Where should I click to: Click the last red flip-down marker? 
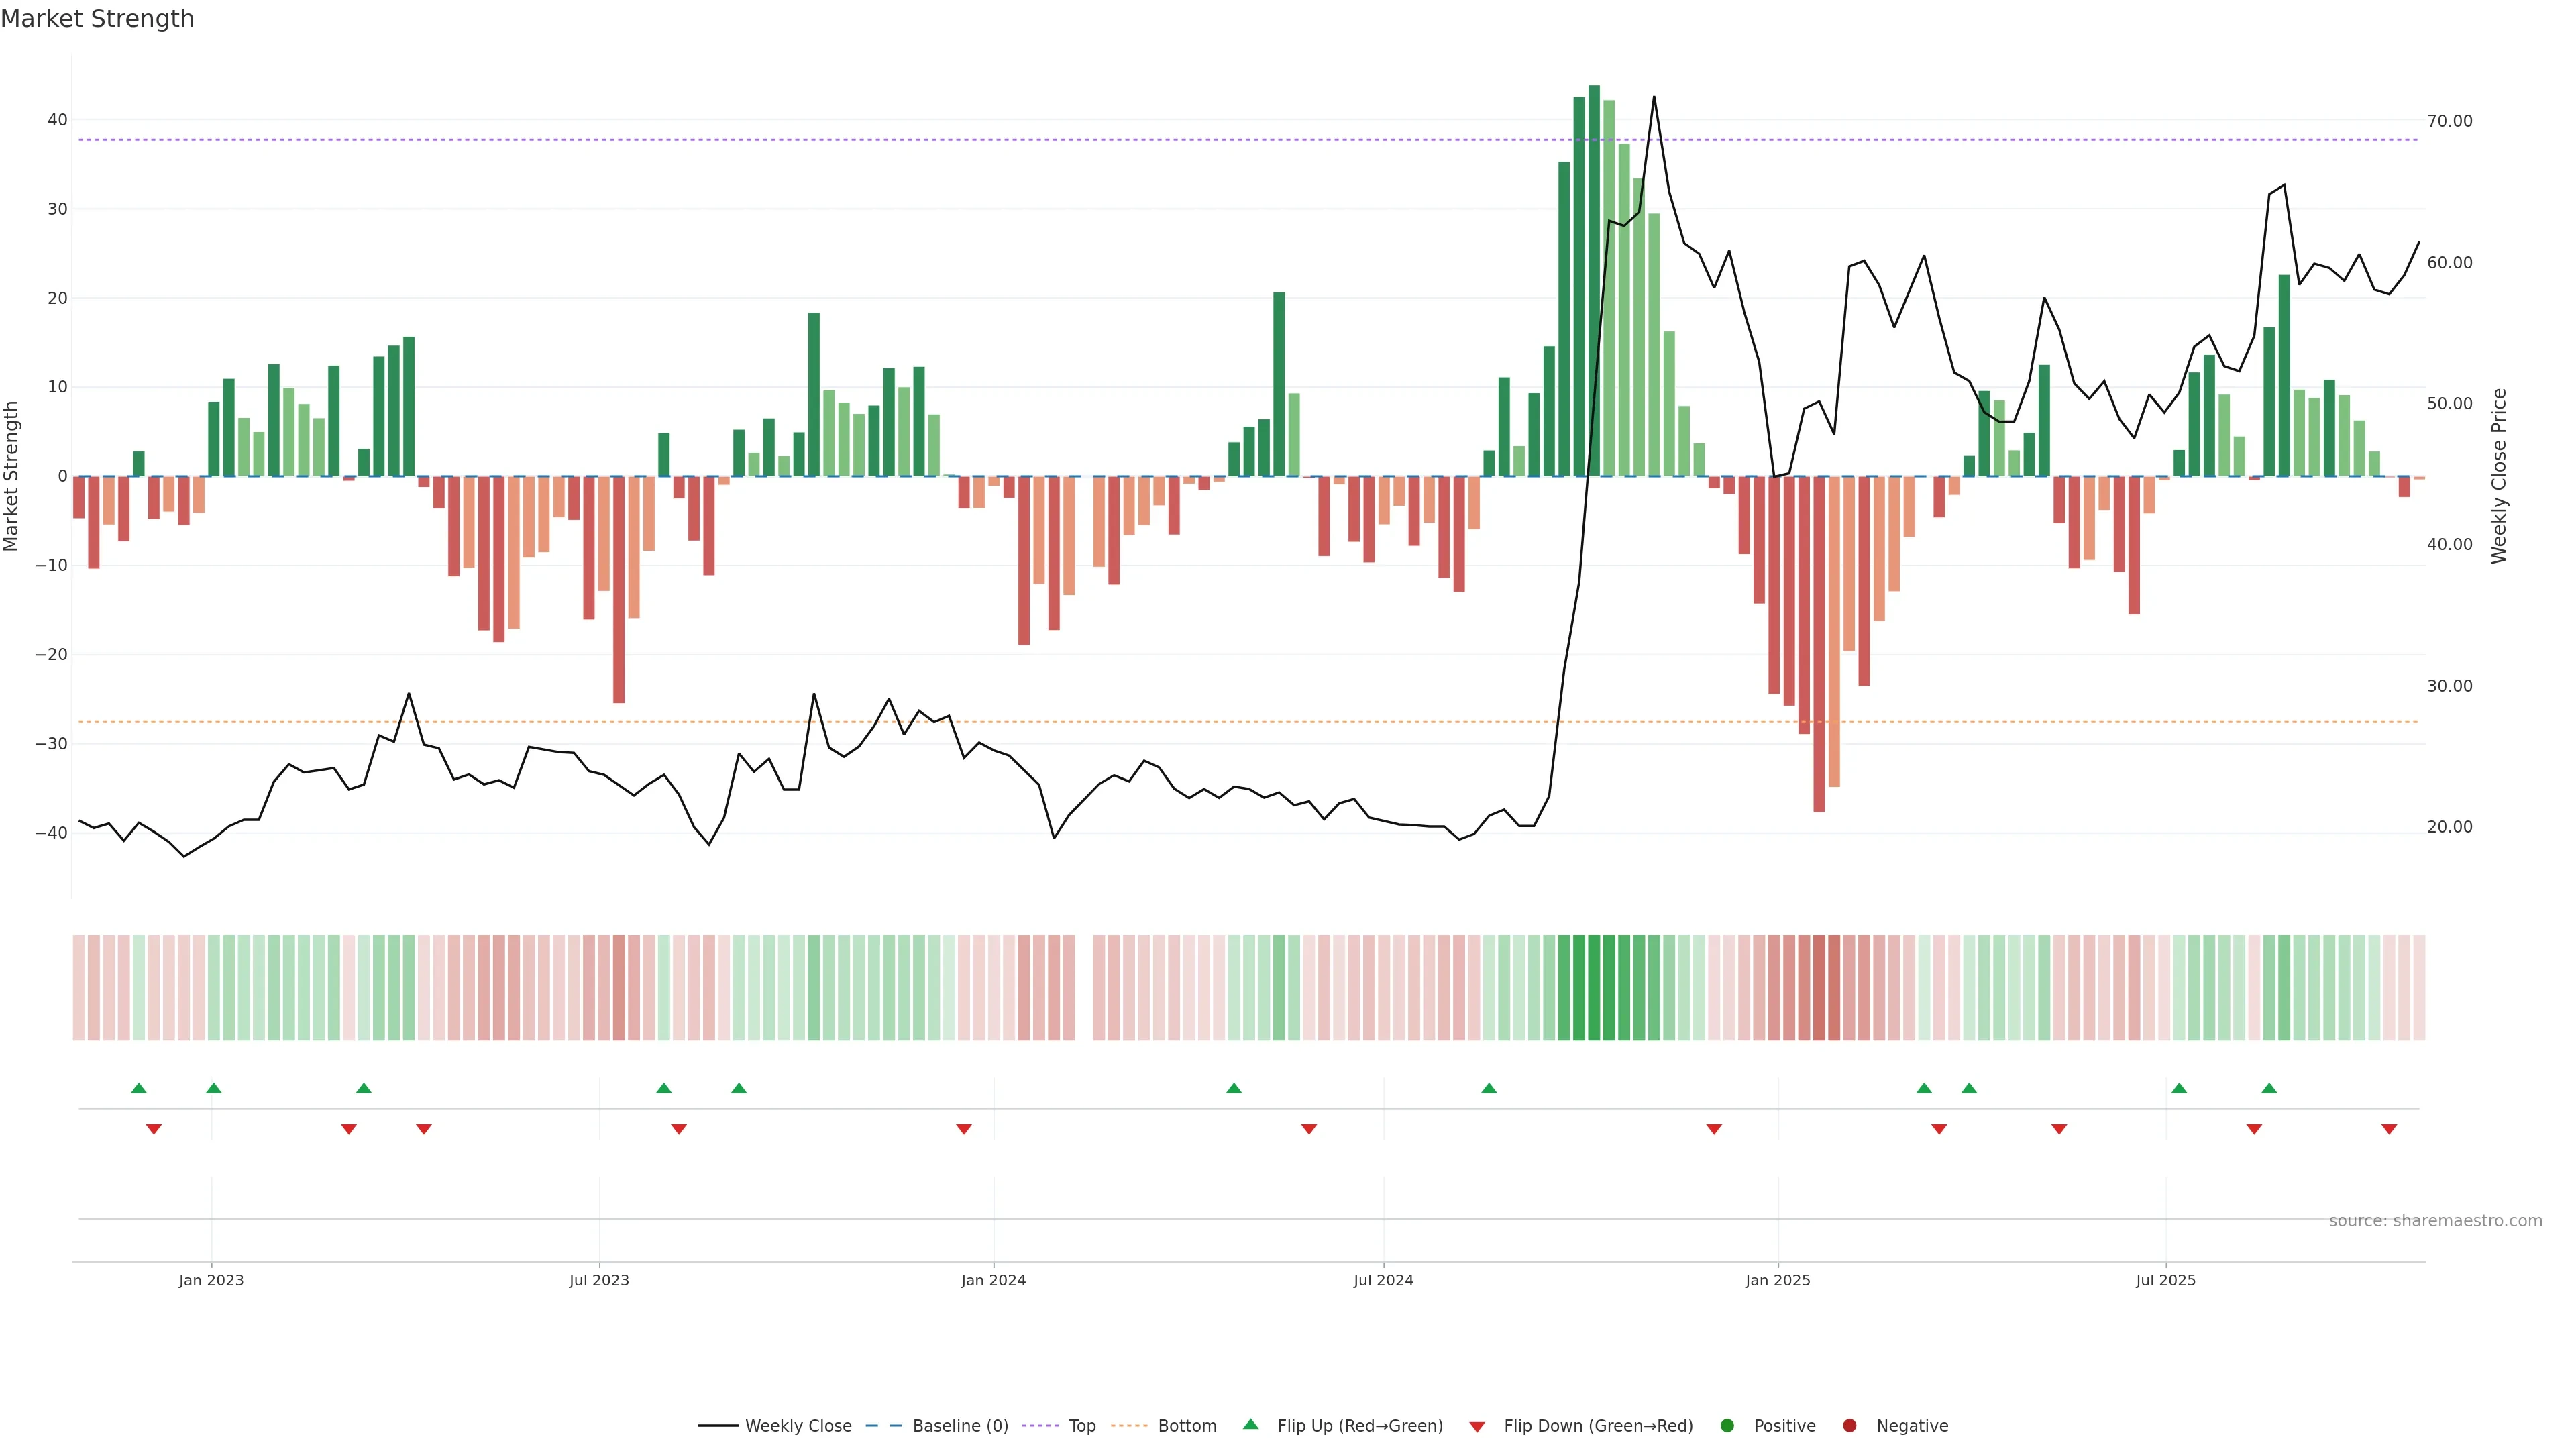2389,1129
